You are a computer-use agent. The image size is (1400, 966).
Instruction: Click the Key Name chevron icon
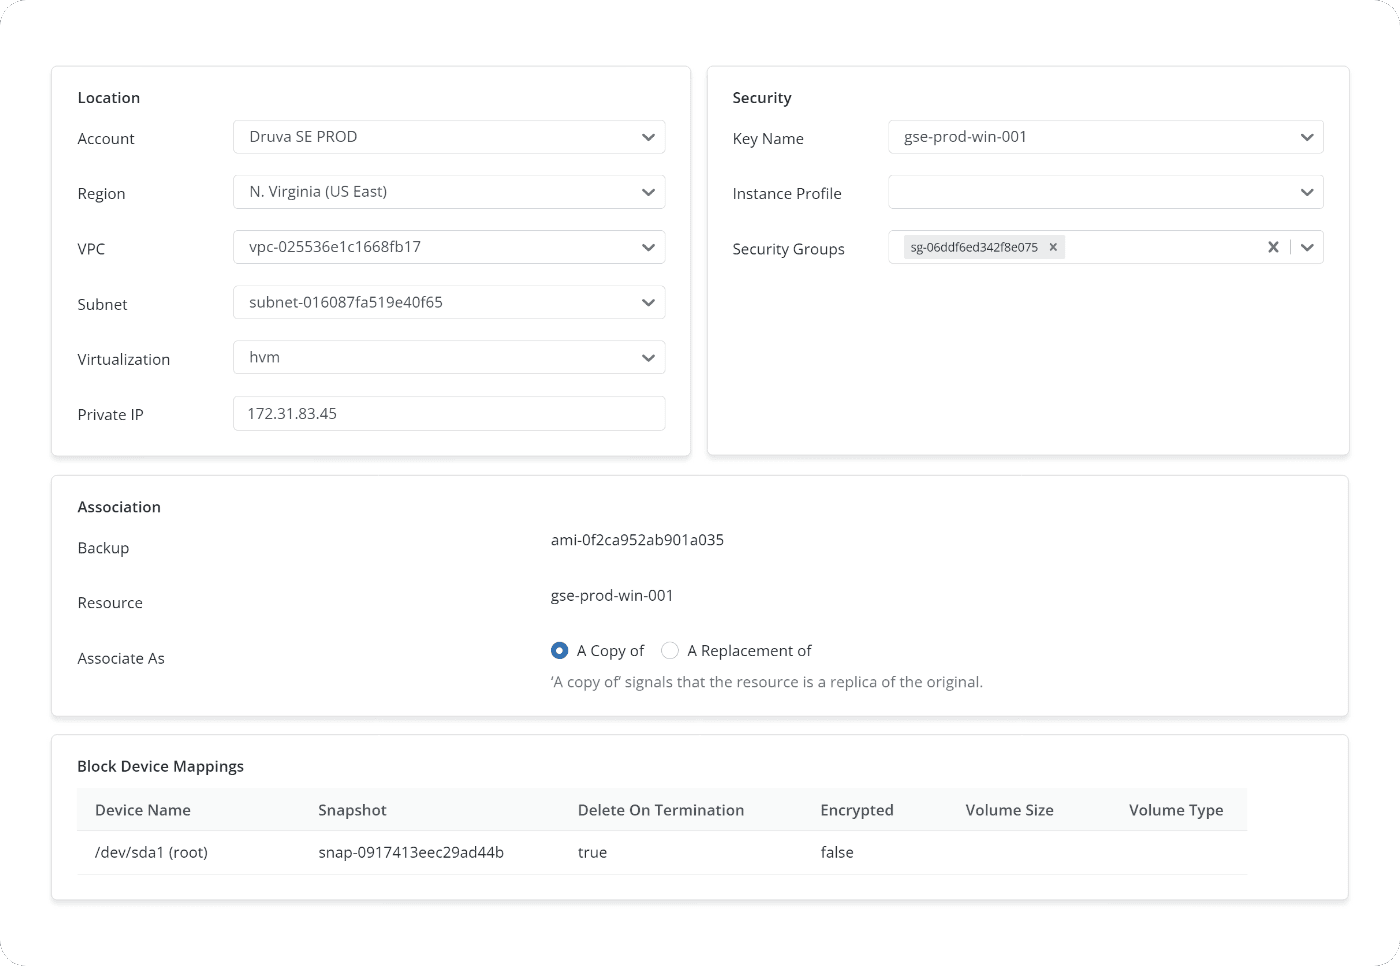[x=1307, y=137]
